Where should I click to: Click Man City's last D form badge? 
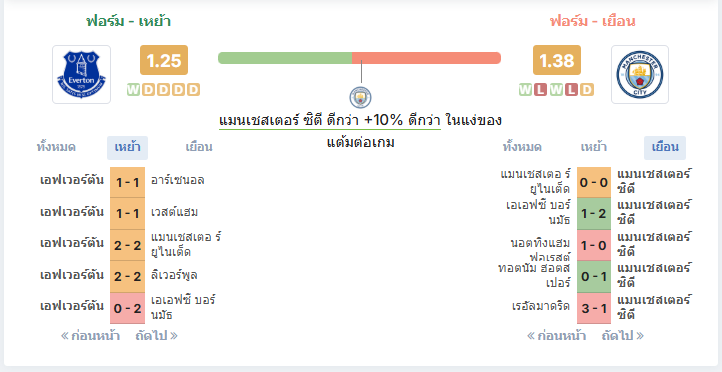point(587,89)
